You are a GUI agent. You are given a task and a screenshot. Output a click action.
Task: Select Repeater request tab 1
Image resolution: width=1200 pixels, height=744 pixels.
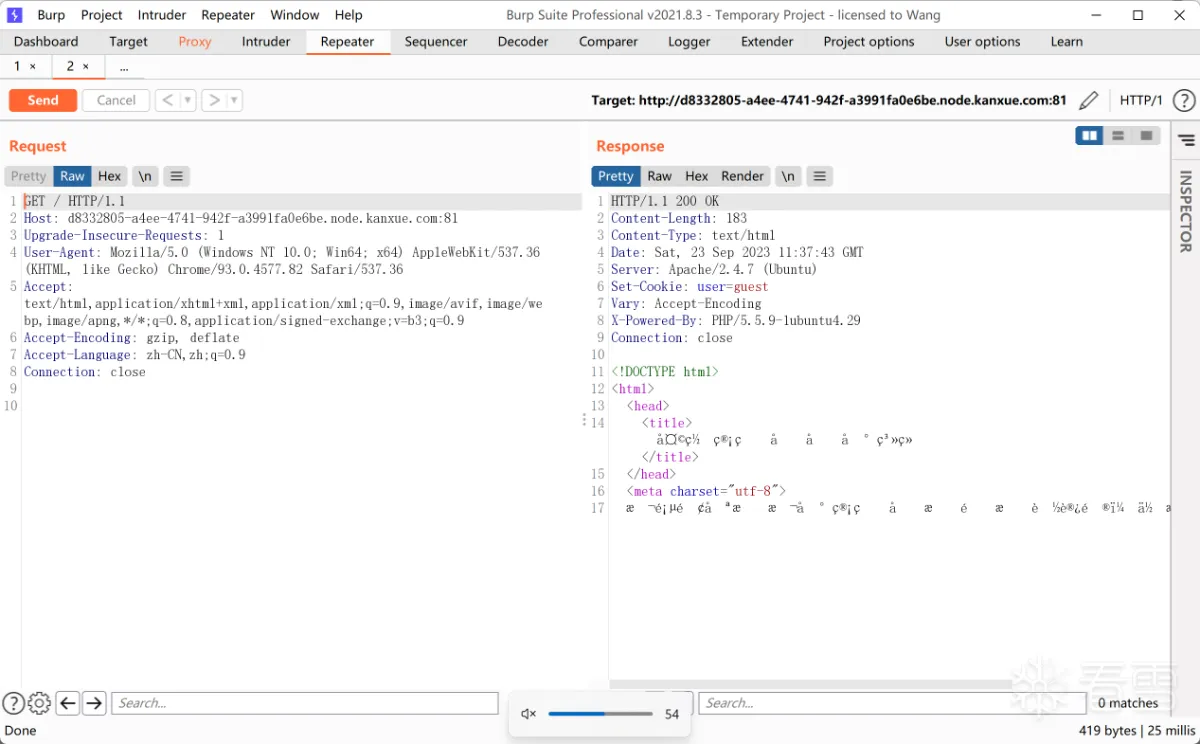coord(17,66)
